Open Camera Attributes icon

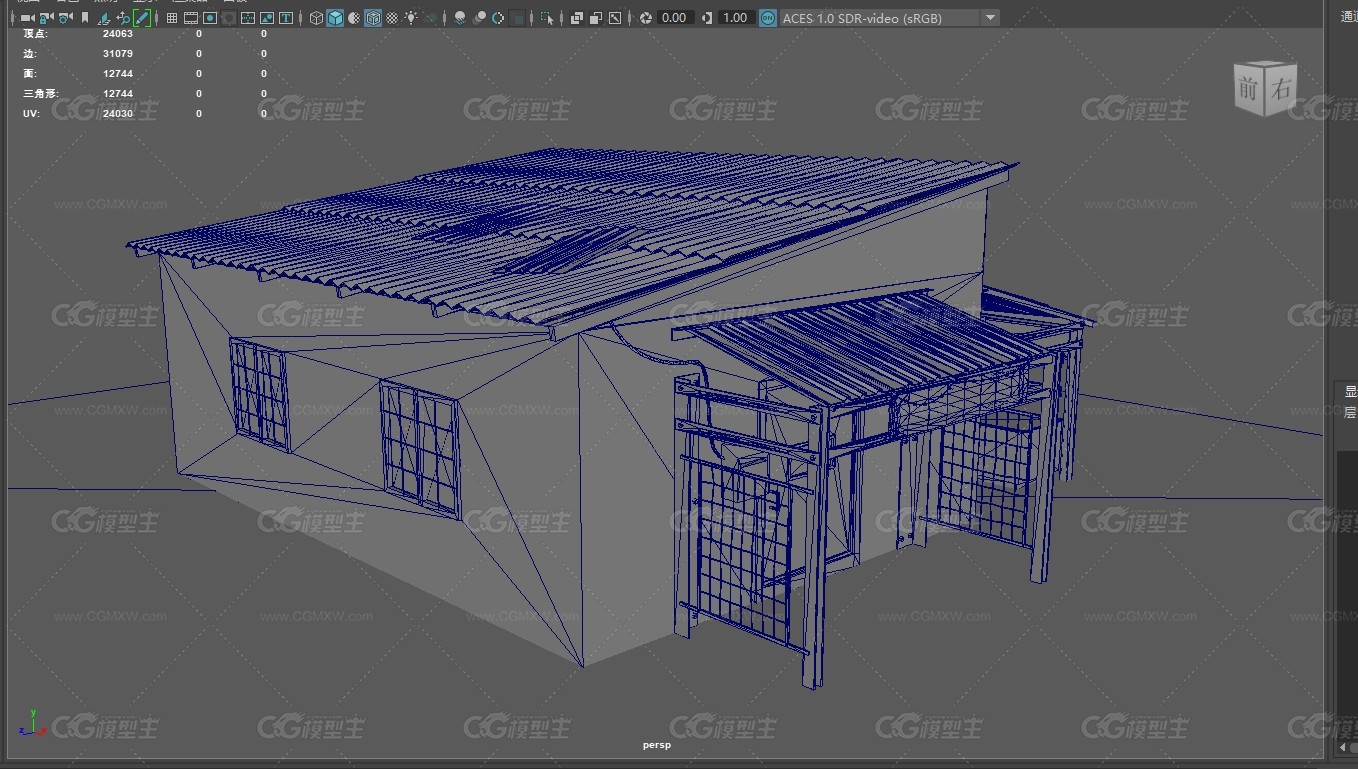click(x=65, y=18)
